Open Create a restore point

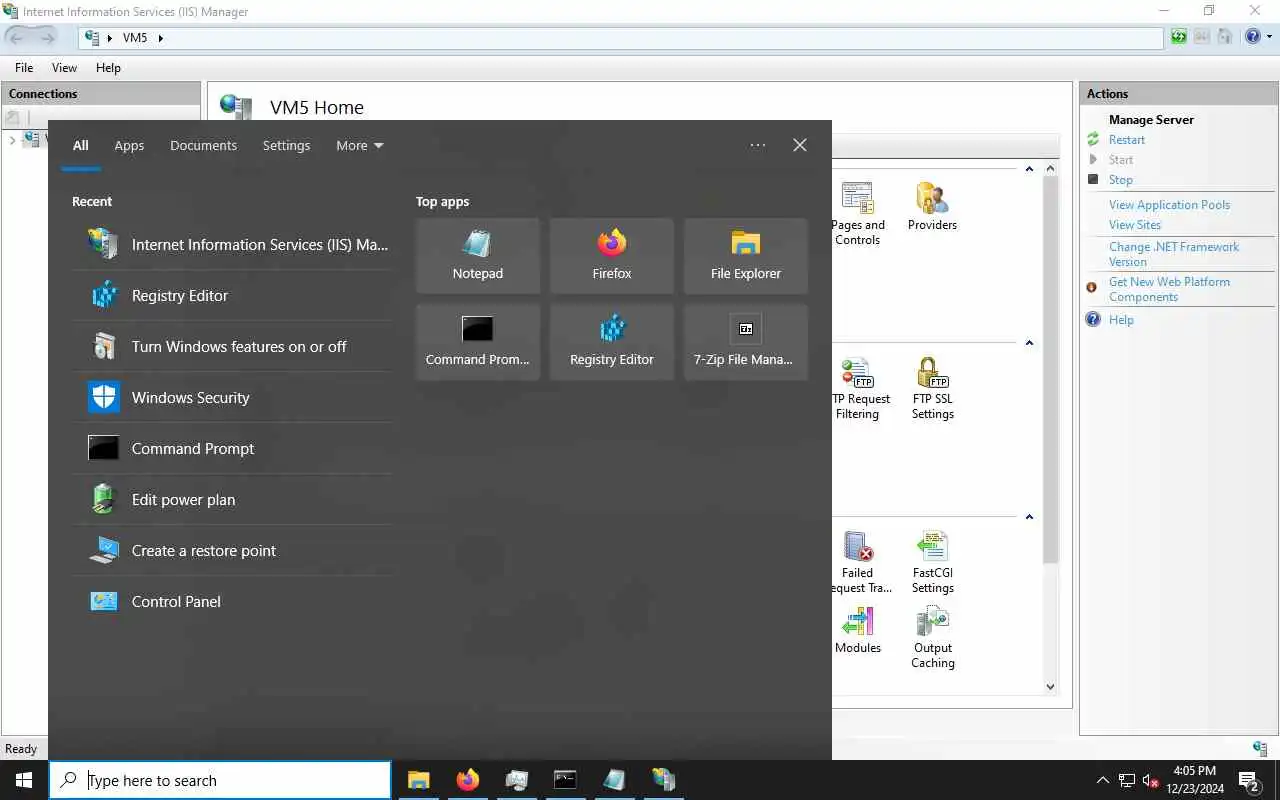tap(231, 550)
